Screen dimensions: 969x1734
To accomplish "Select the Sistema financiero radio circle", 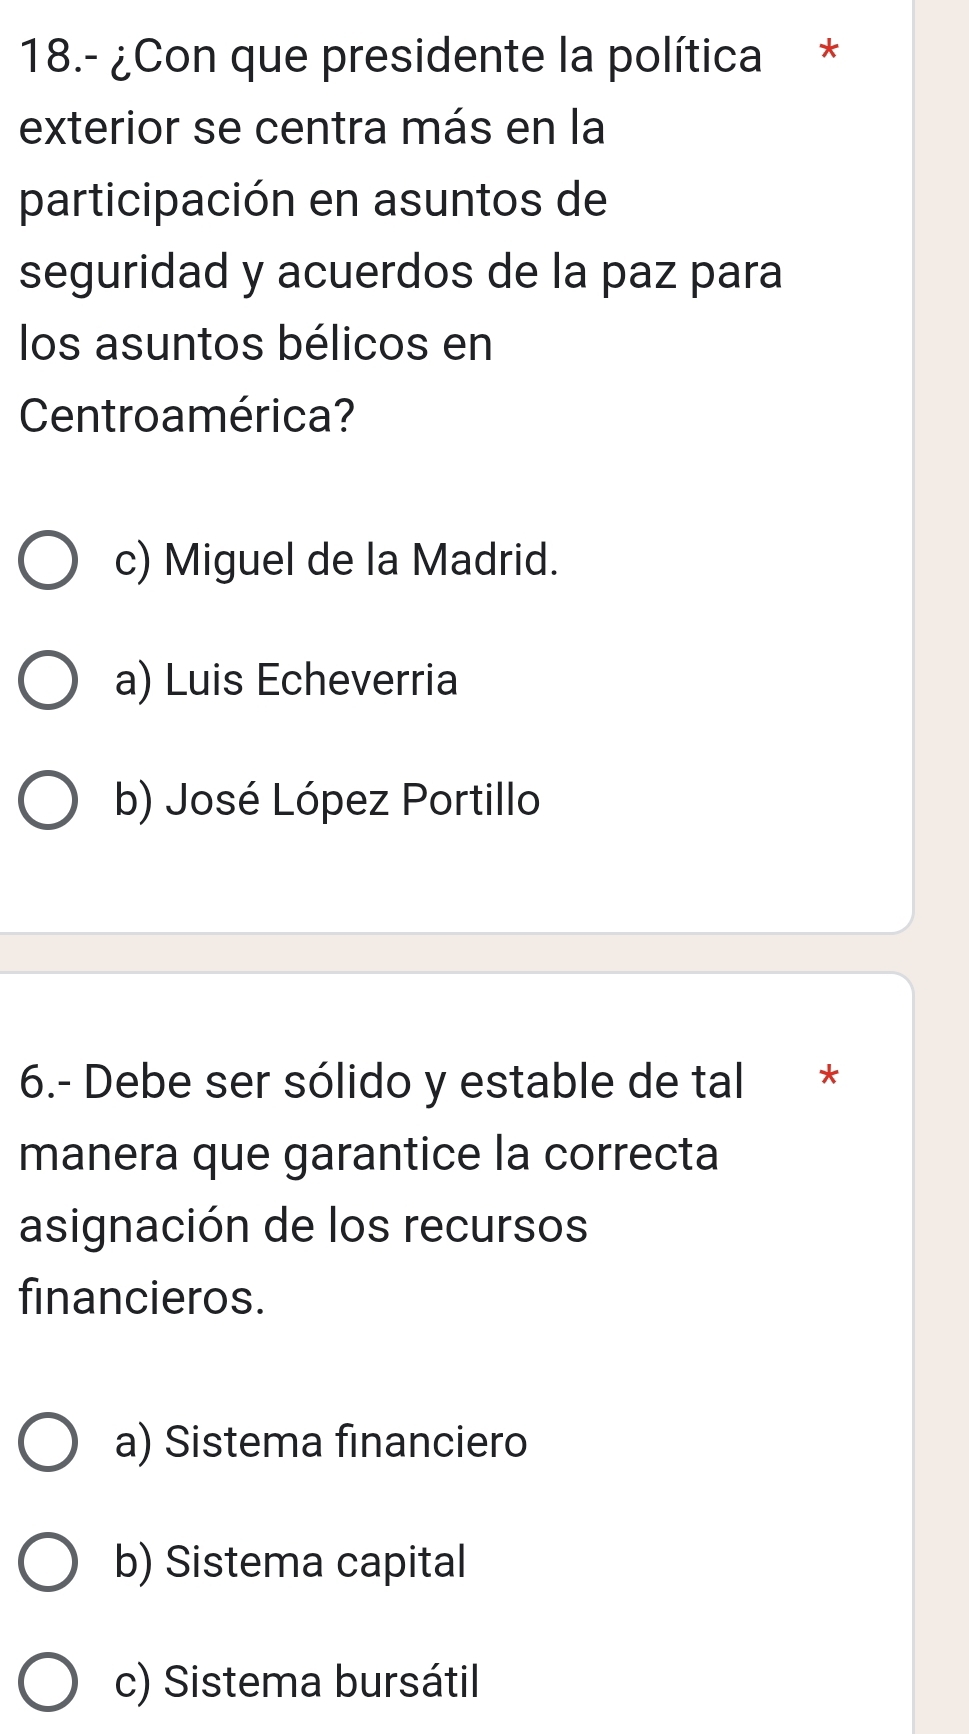I will coord(47,1442).
